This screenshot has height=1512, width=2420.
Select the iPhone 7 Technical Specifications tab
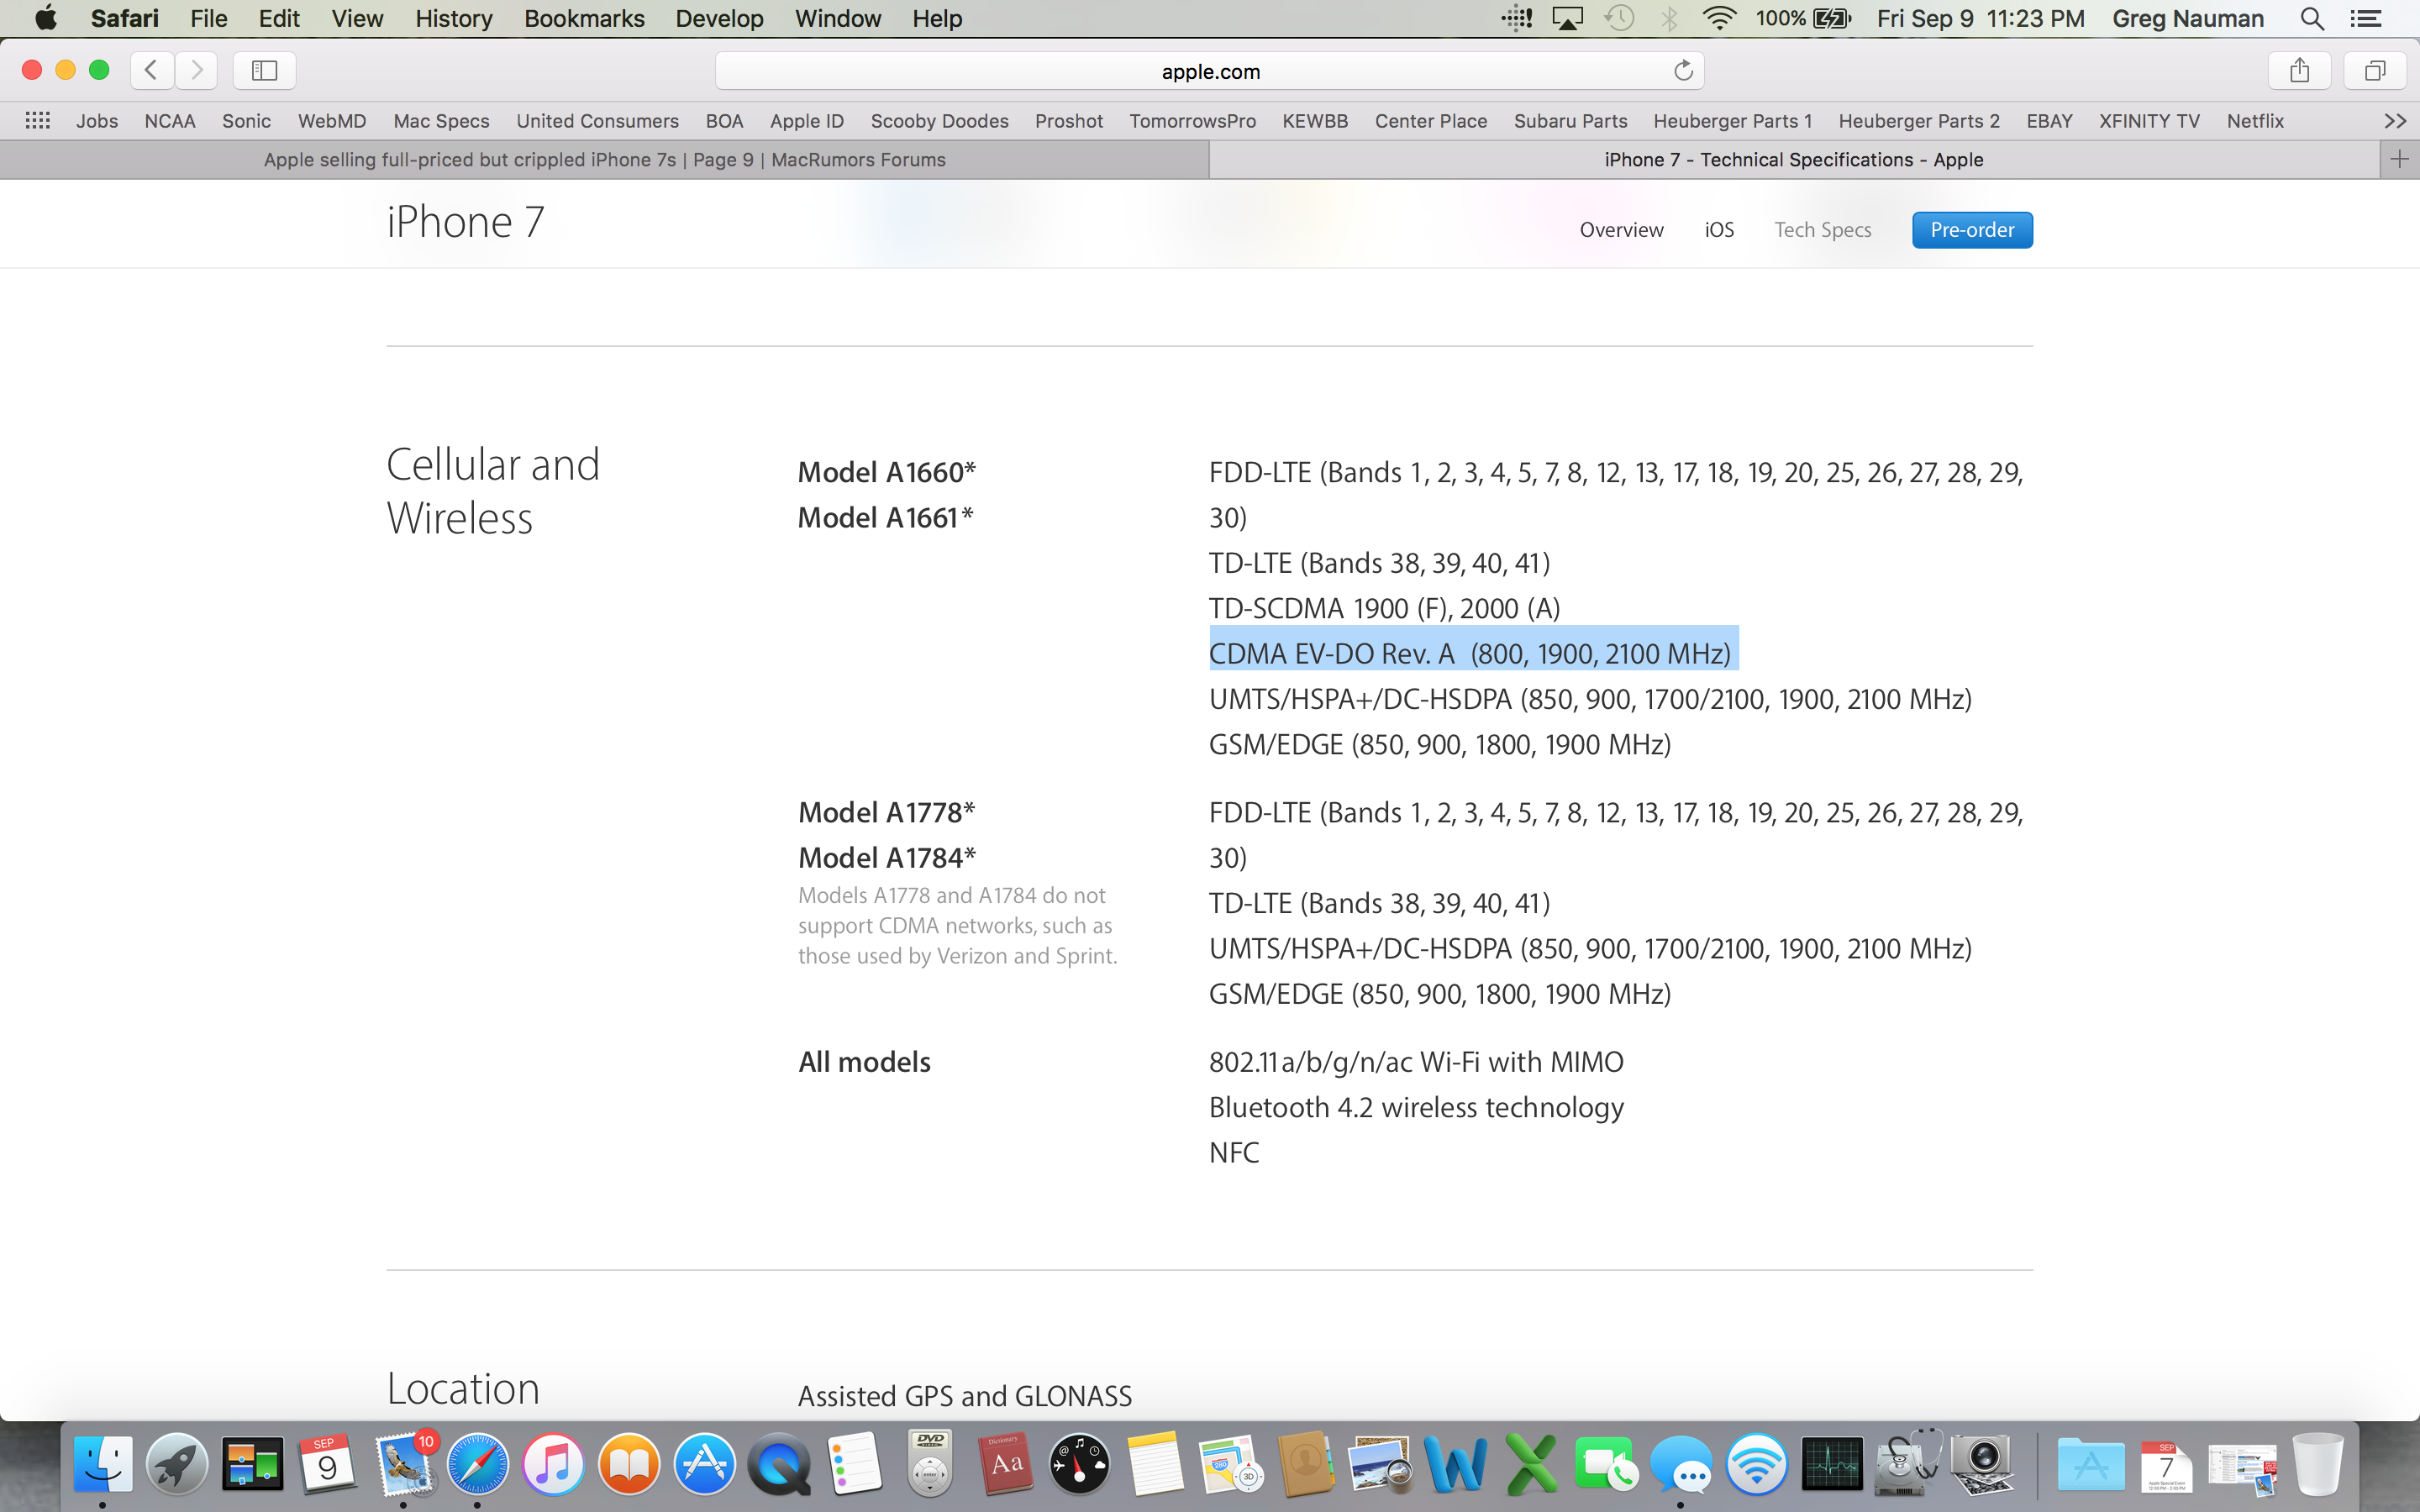click(x=1793, y=160)
